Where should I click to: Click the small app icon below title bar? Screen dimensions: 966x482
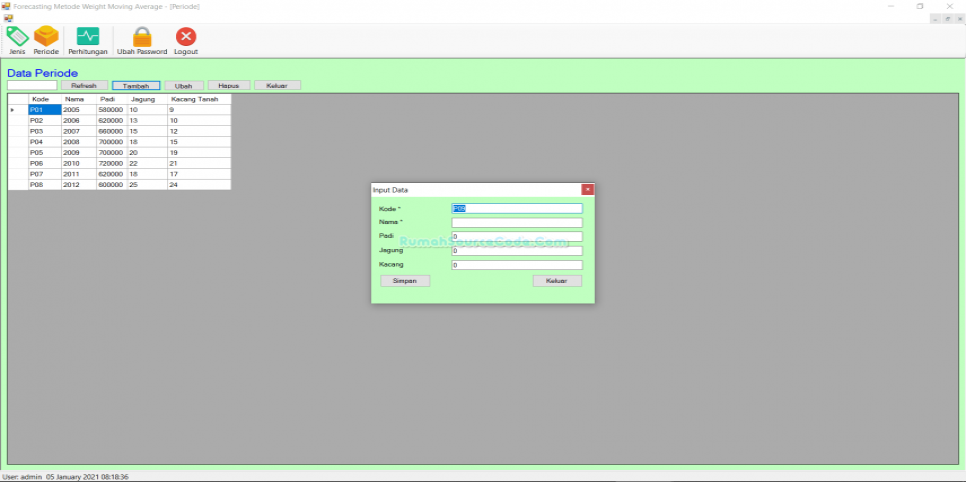(8, 18)
